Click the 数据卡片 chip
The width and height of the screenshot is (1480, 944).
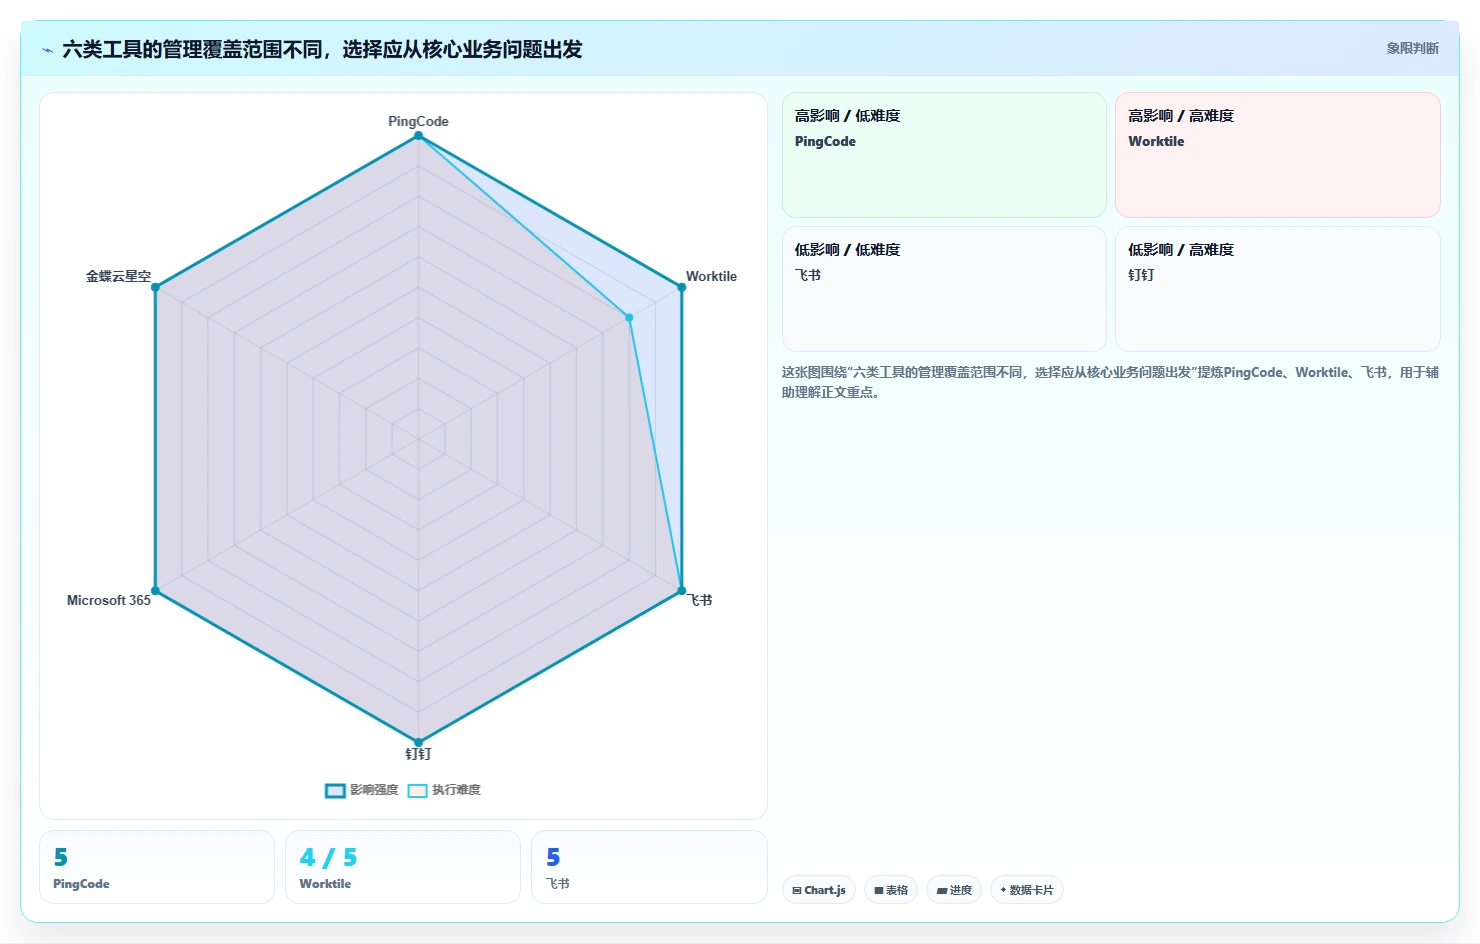click(1027, 890)
